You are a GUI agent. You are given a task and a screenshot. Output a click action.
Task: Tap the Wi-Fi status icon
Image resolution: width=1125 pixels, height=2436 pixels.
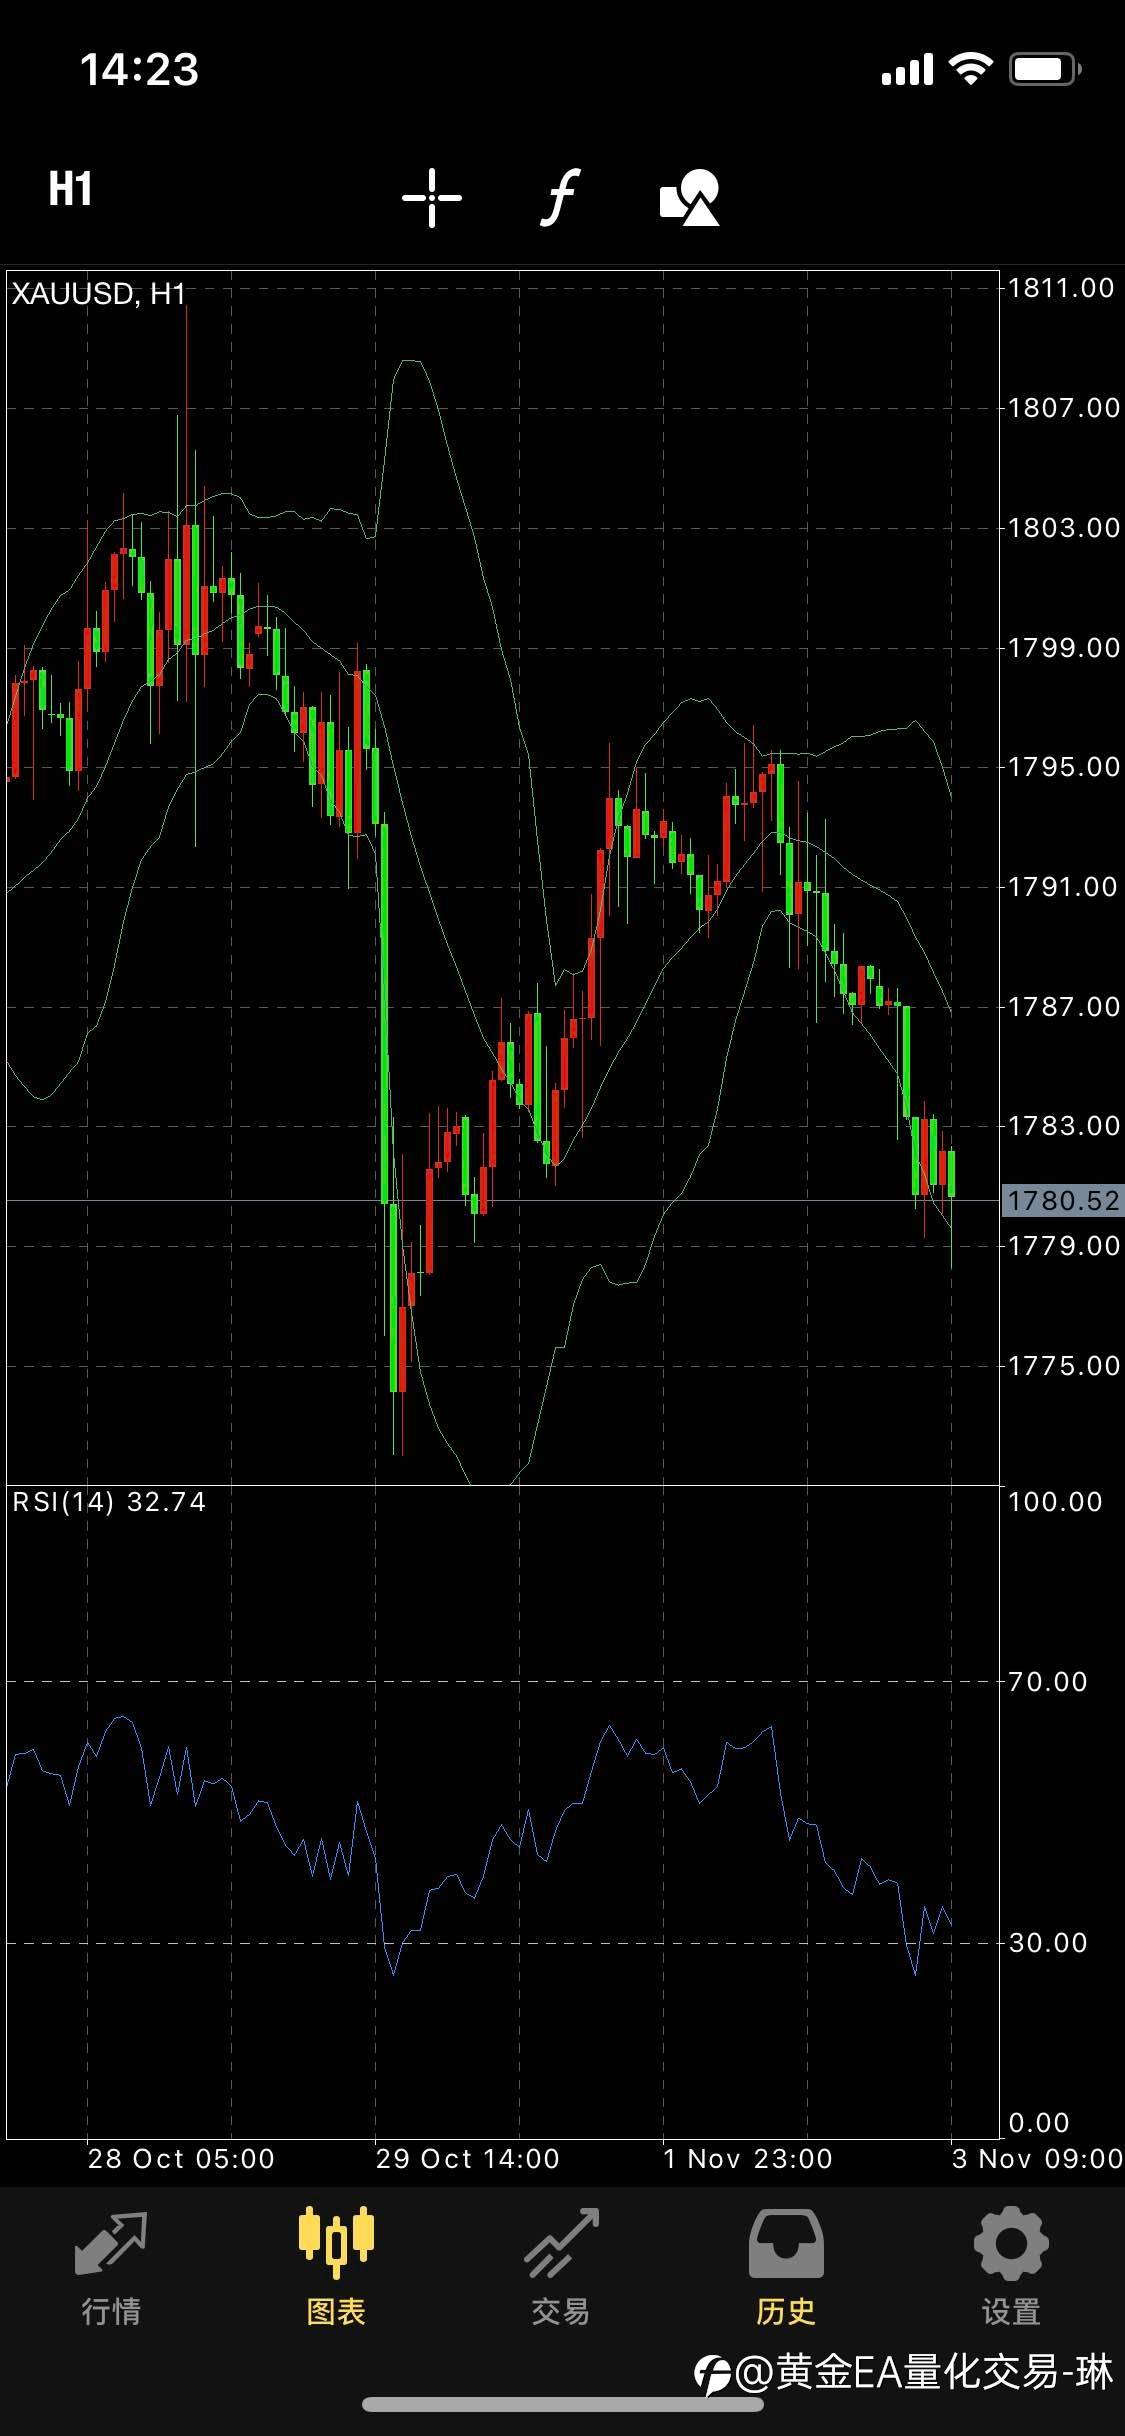[x=970, y=69]
